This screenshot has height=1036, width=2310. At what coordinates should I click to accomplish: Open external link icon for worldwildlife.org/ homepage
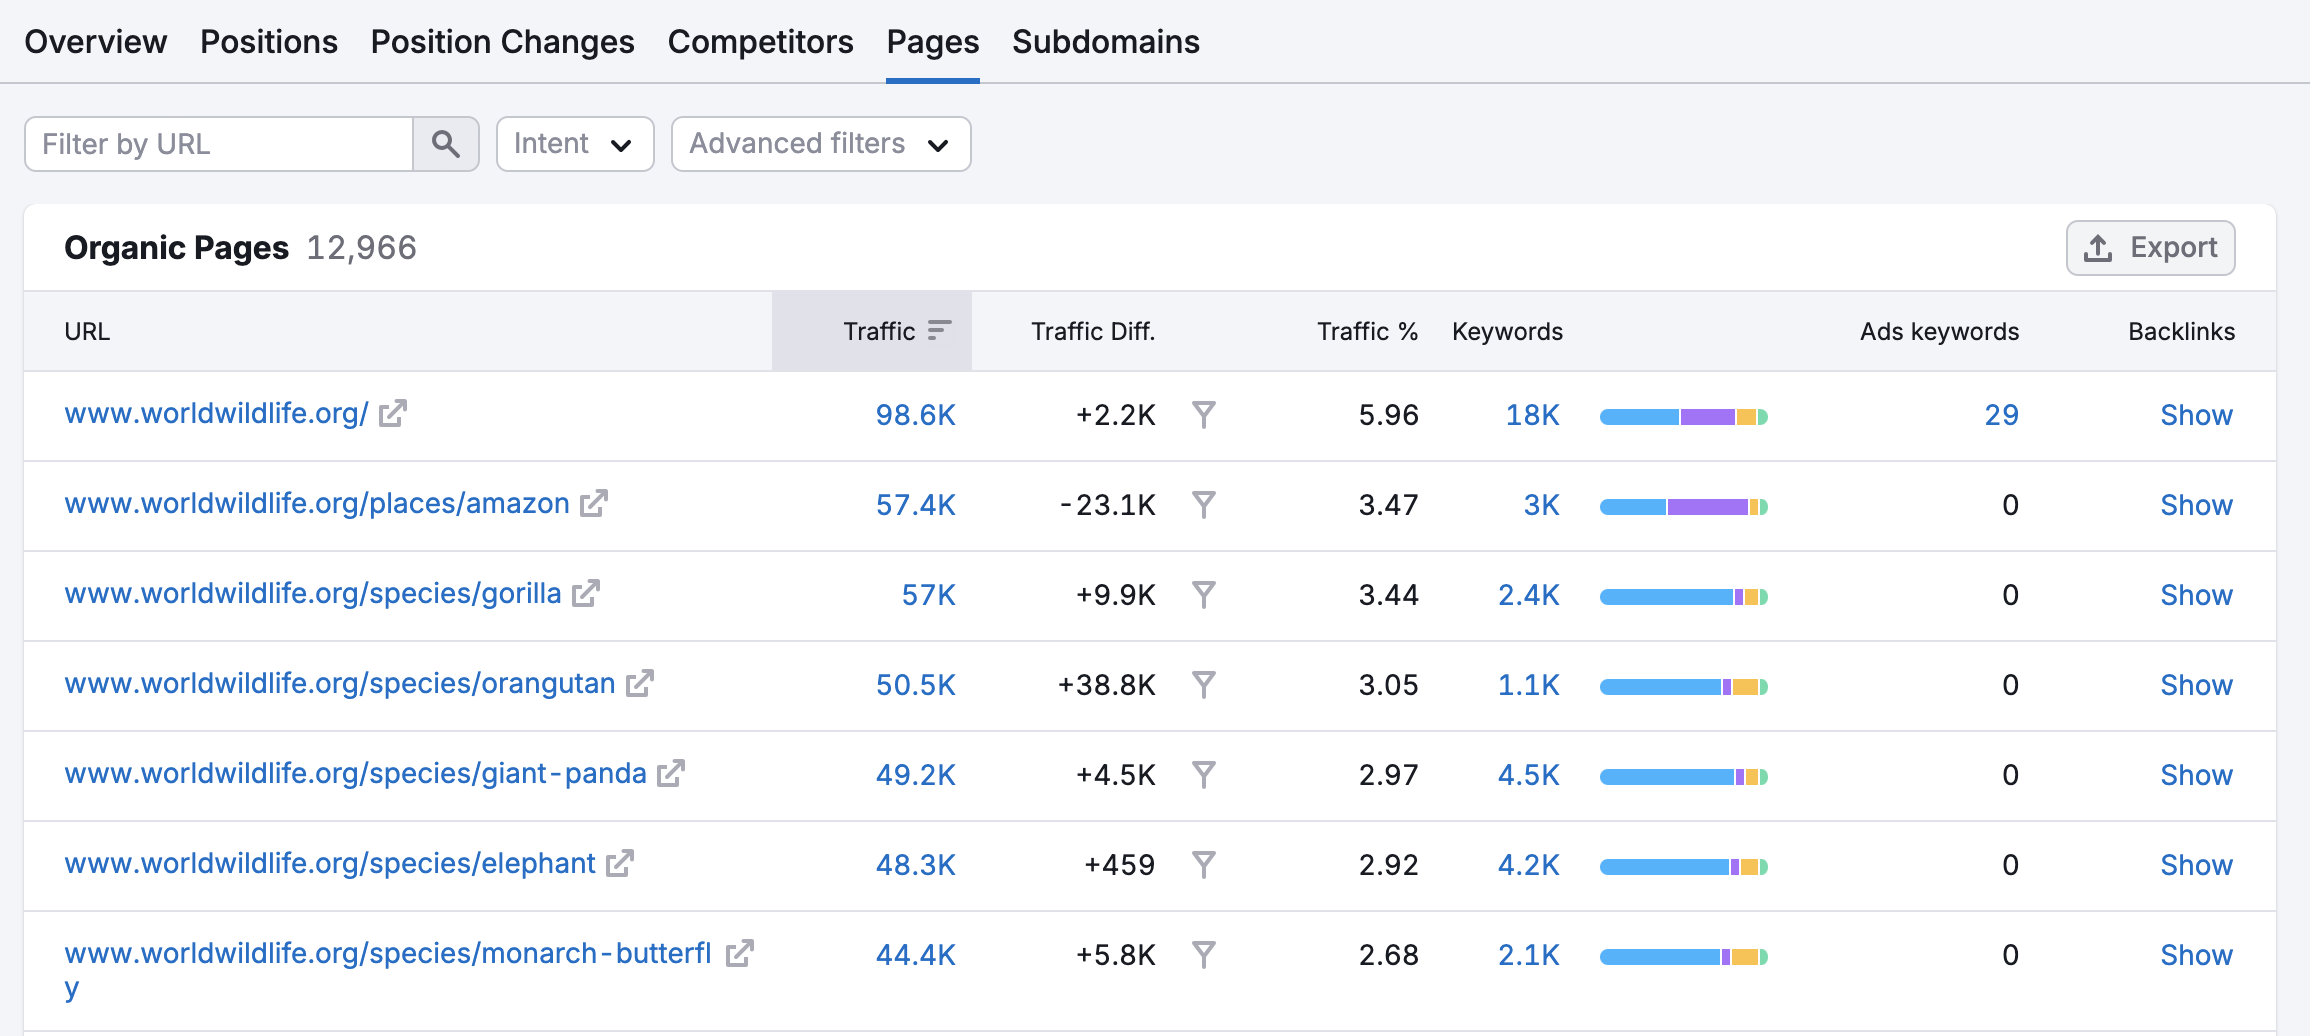click(x=393, y=413)
